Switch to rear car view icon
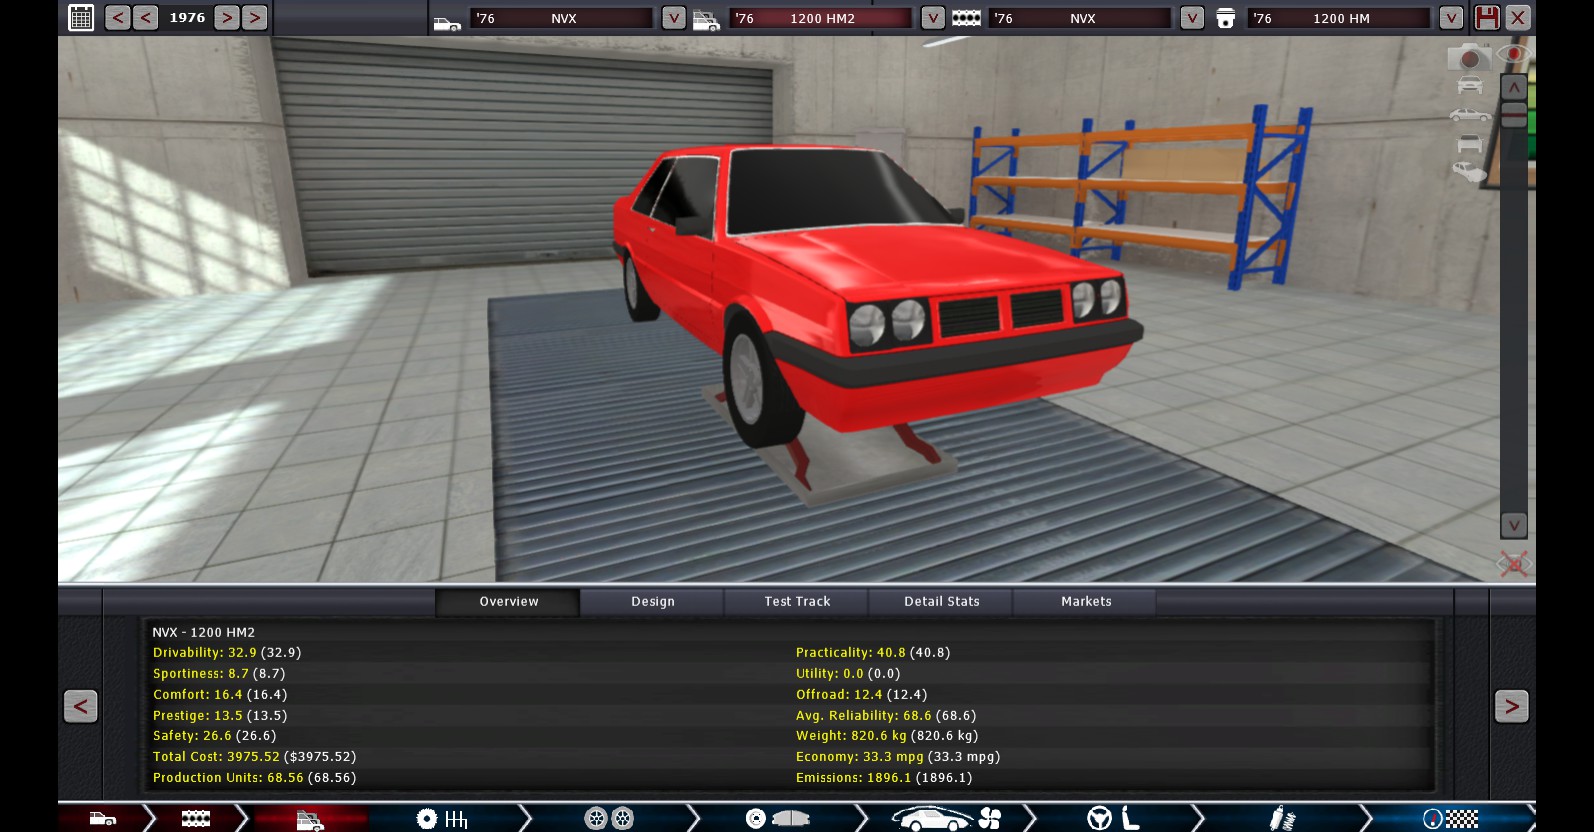 point(1470,143)
